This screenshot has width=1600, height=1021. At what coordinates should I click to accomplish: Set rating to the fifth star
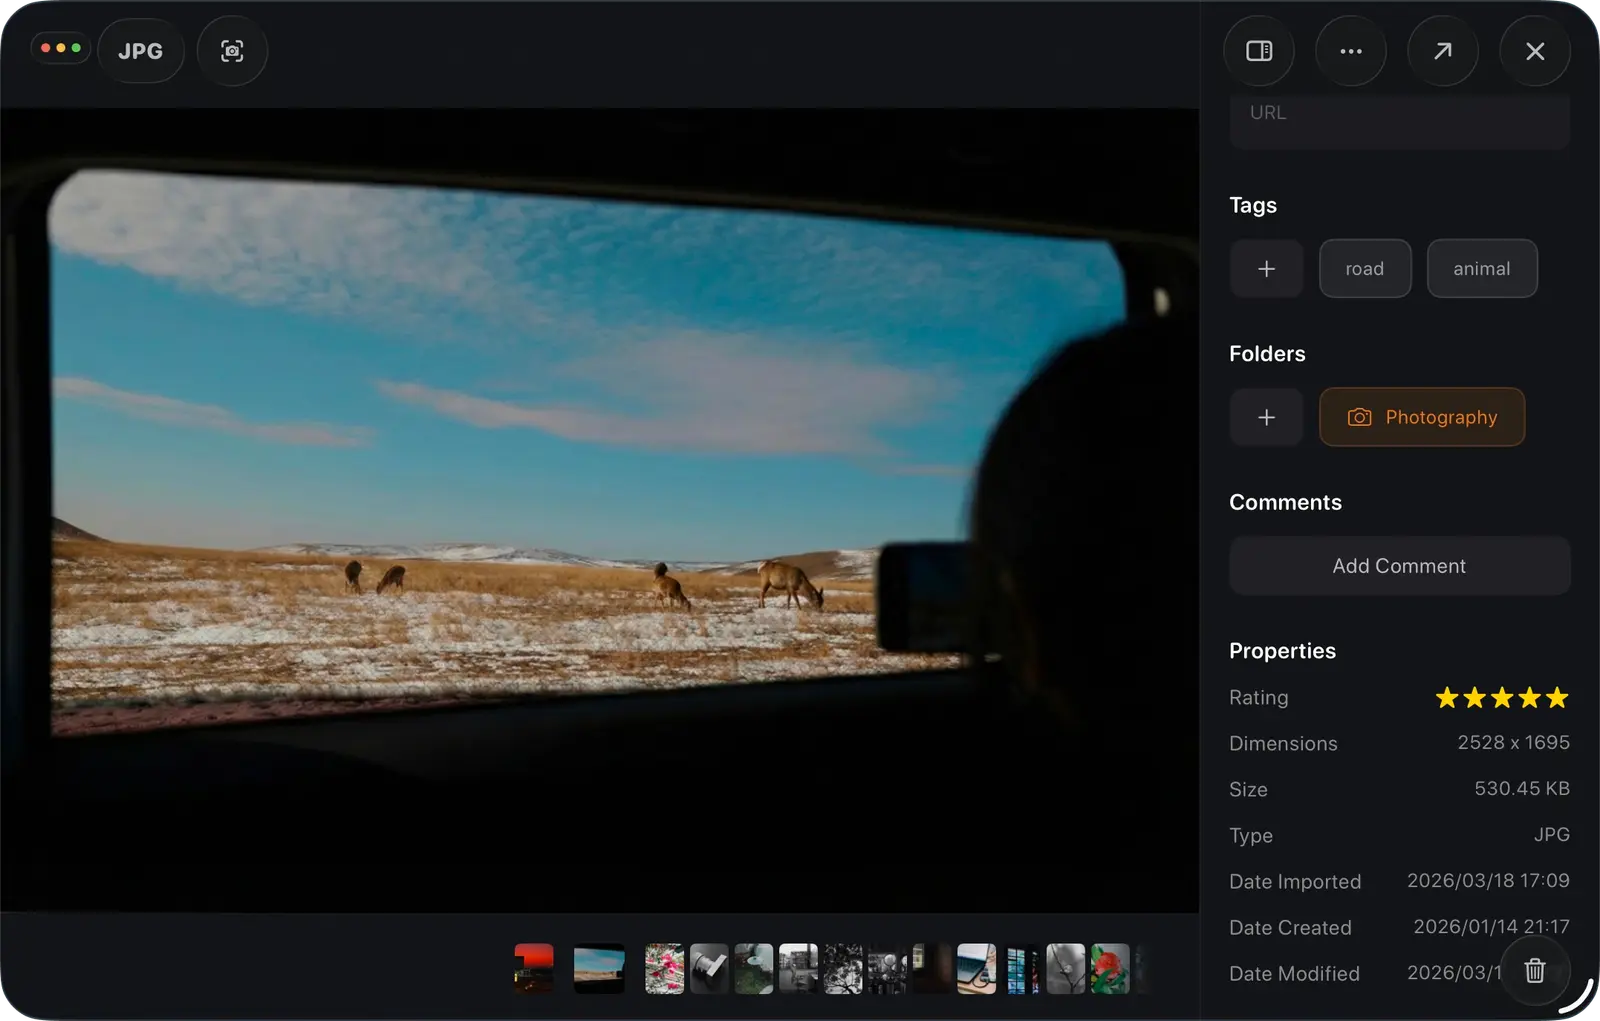coord(1557,698)
